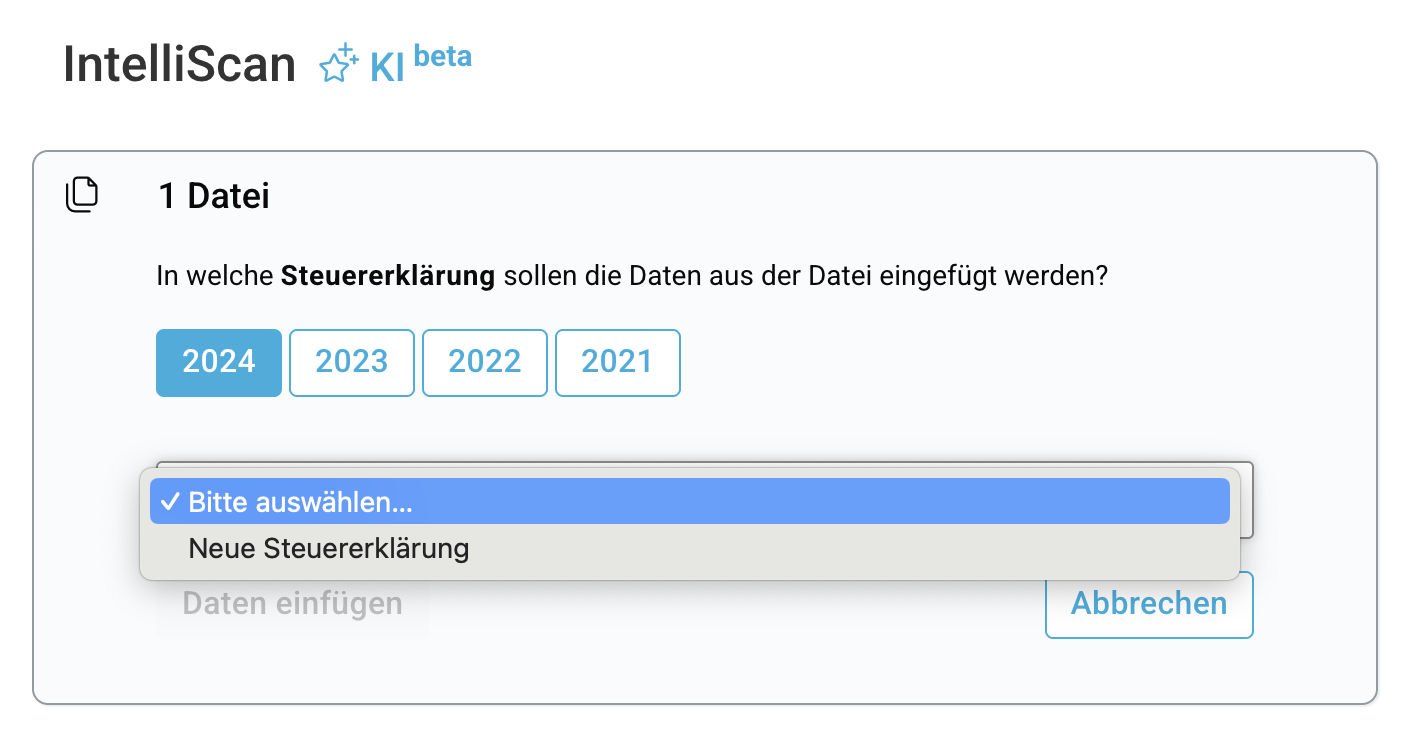Image resolution: width=1420 pixels, height=756 pixels.
Task: Click the checkmark next to Bitte auswählen
Action: [x=169, y=503]
